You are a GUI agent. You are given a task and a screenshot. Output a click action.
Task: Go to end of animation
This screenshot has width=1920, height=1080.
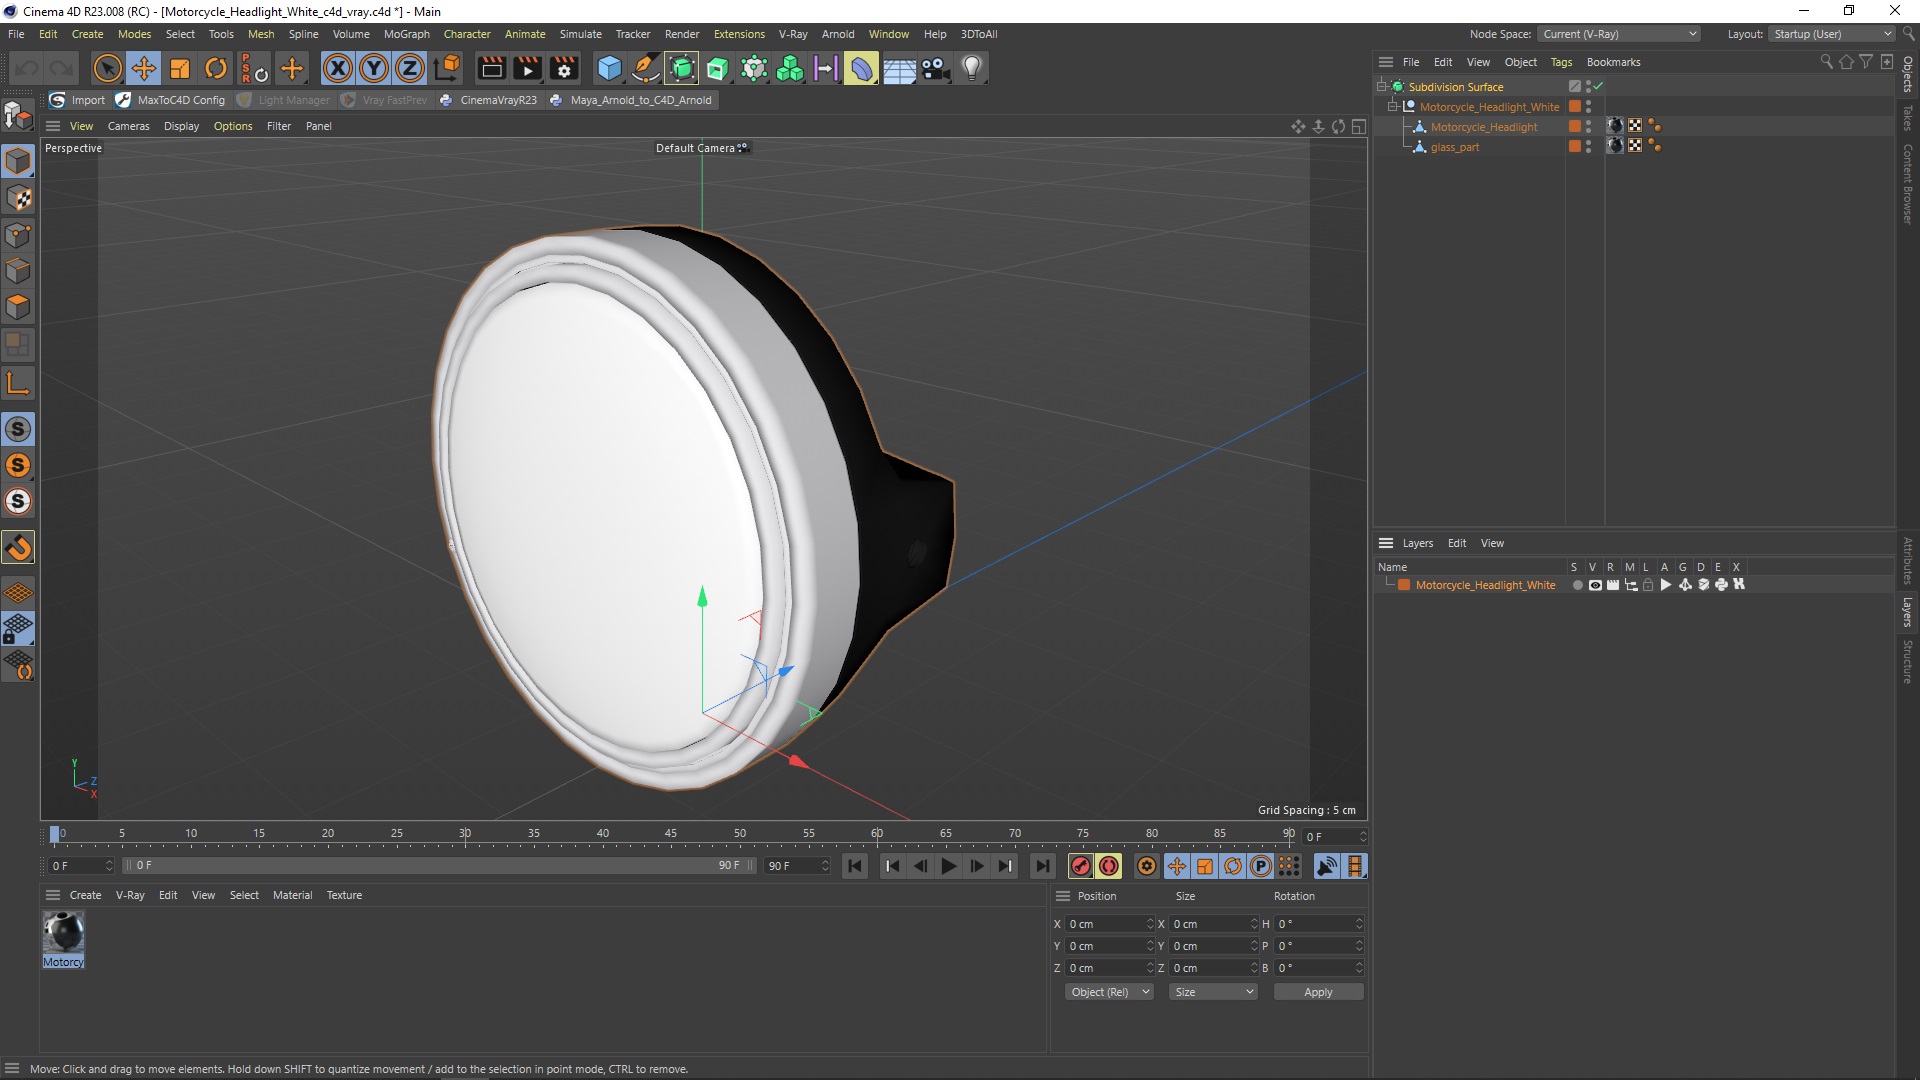coord(1042,866)
